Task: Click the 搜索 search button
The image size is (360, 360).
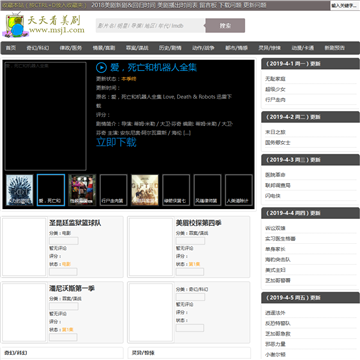Action: click(x=225, y=26)
